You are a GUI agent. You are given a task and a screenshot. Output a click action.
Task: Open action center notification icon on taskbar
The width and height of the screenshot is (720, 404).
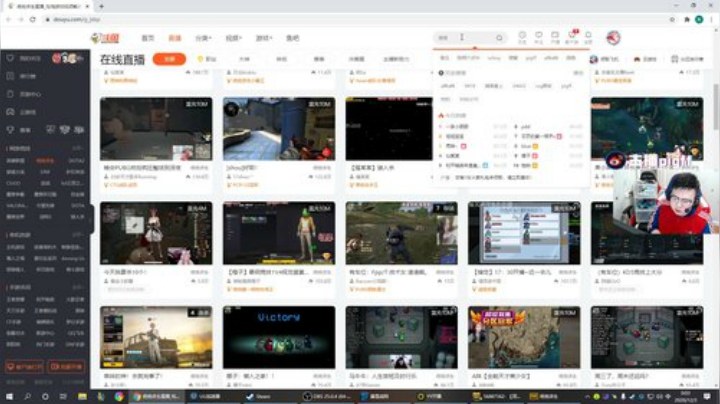point(707,396)
